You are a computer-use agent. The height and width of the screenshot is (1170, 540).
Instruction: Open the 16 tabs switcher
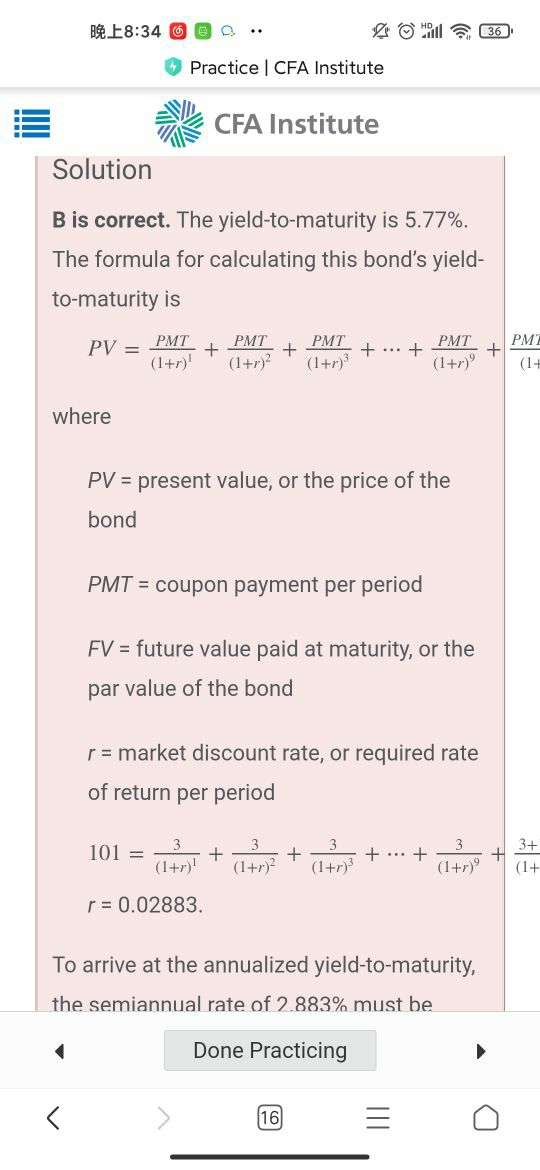(x=270, y=1117)
